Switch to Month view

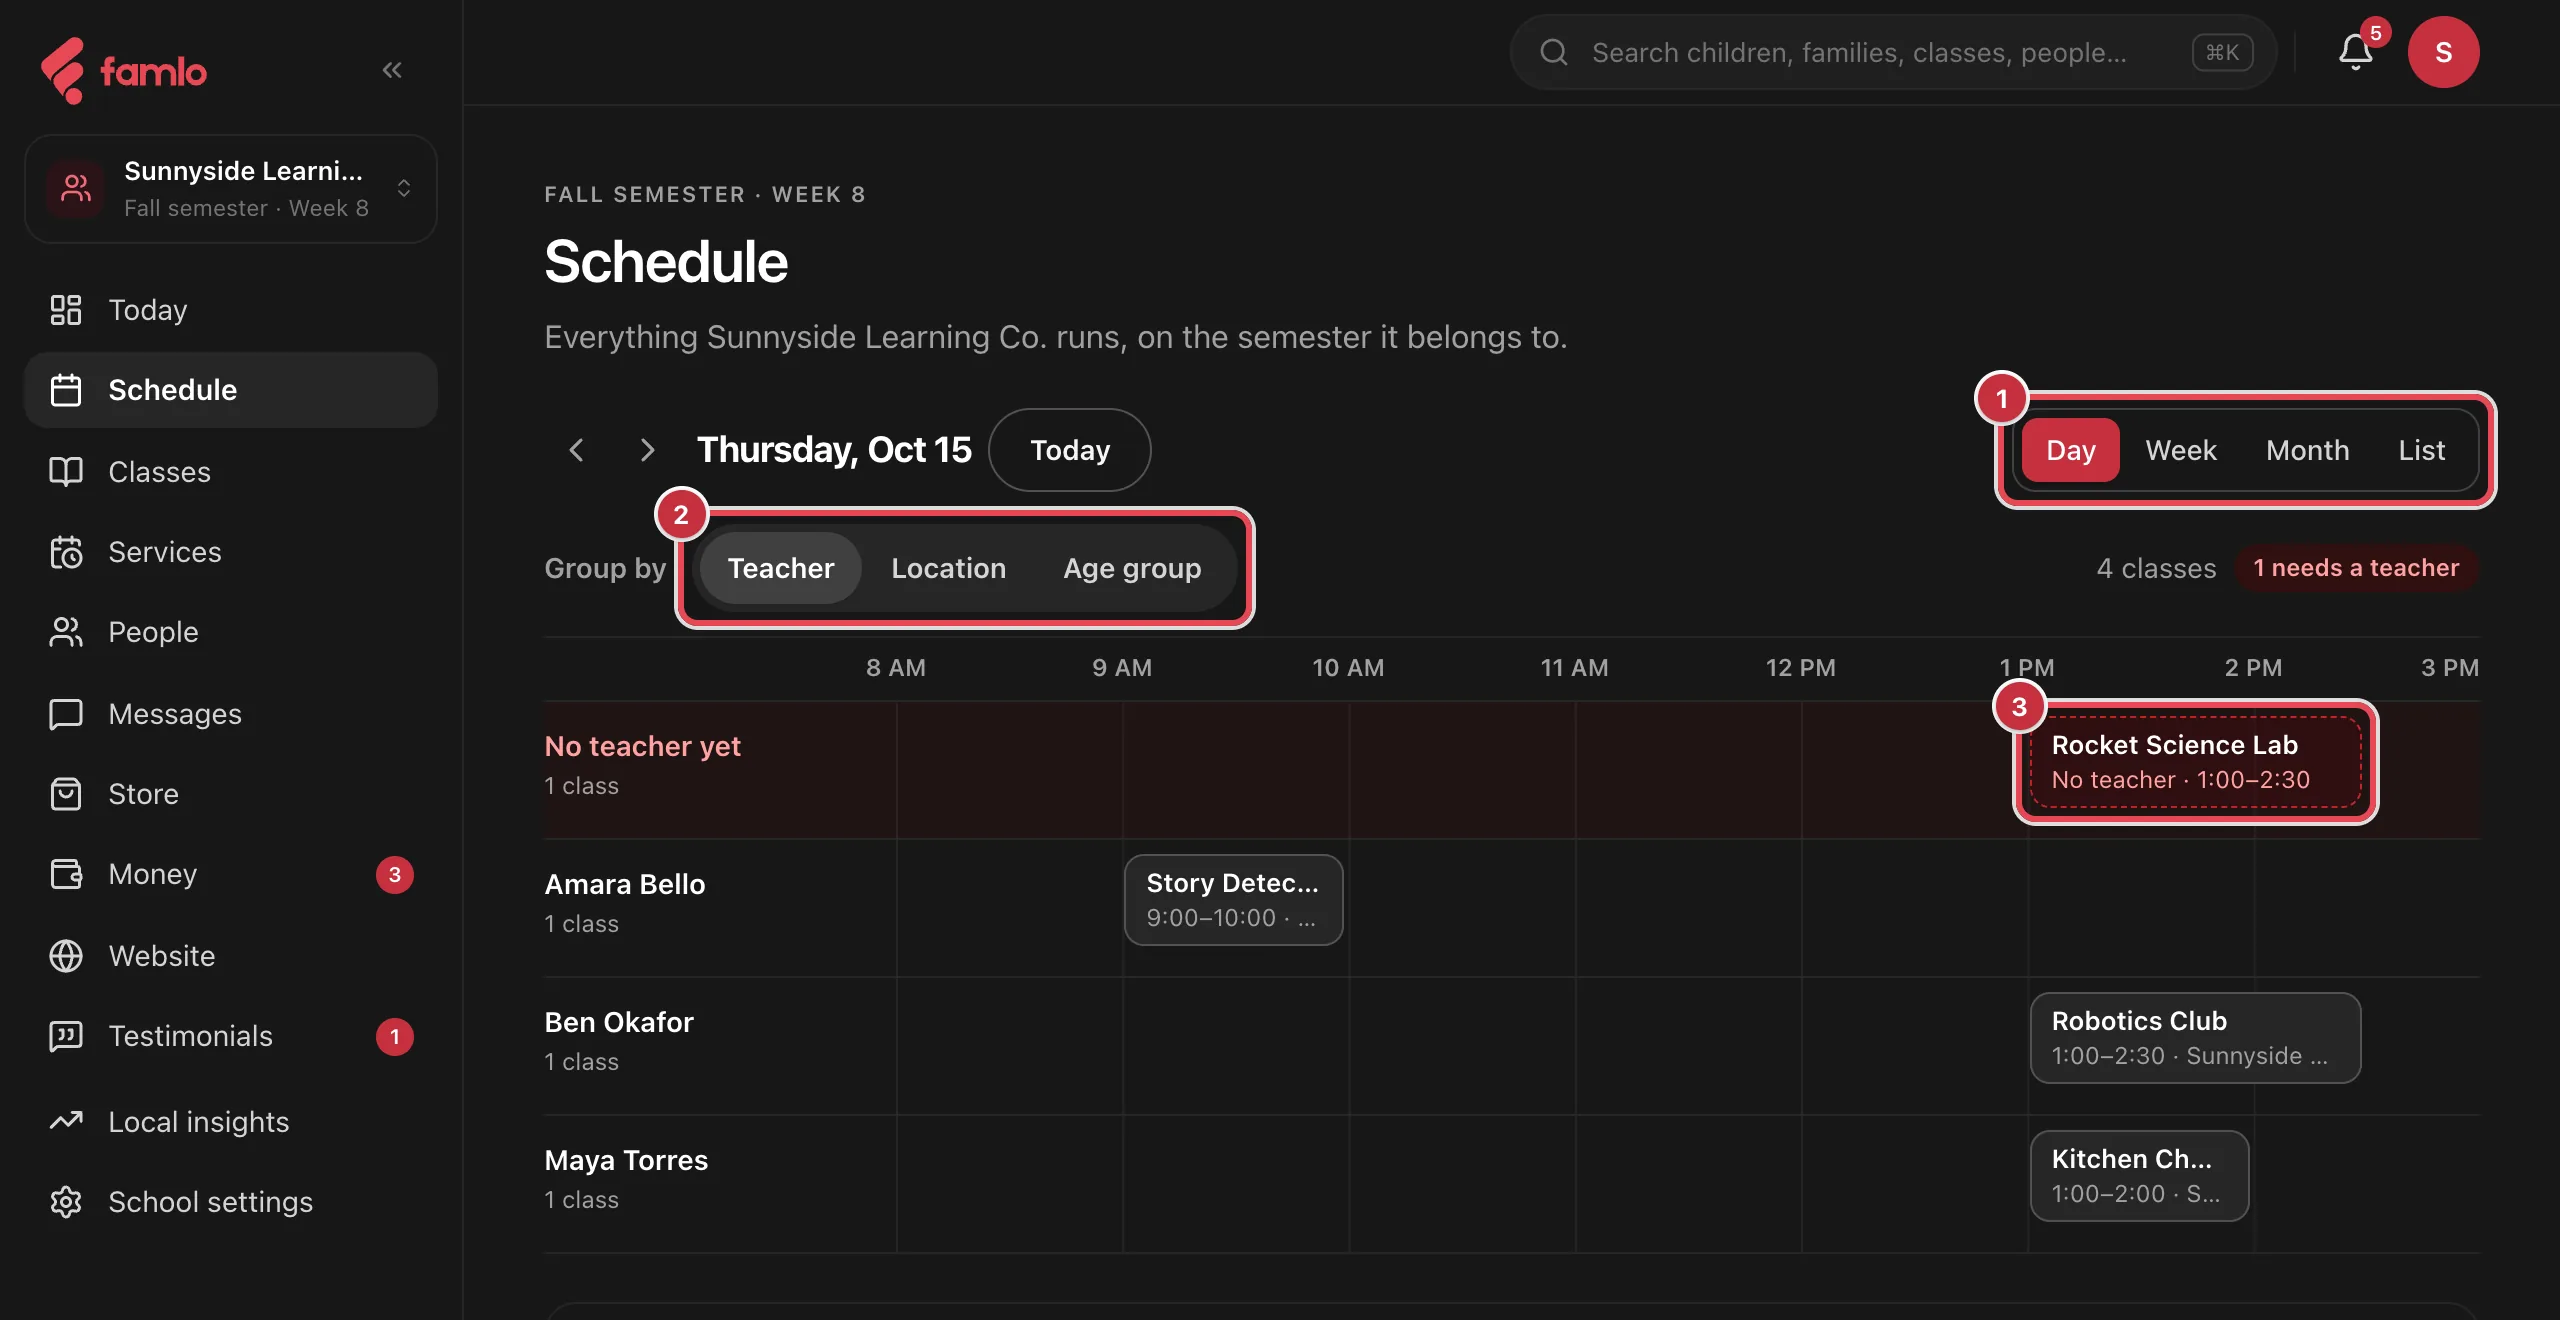click(x=2307, y=450)
